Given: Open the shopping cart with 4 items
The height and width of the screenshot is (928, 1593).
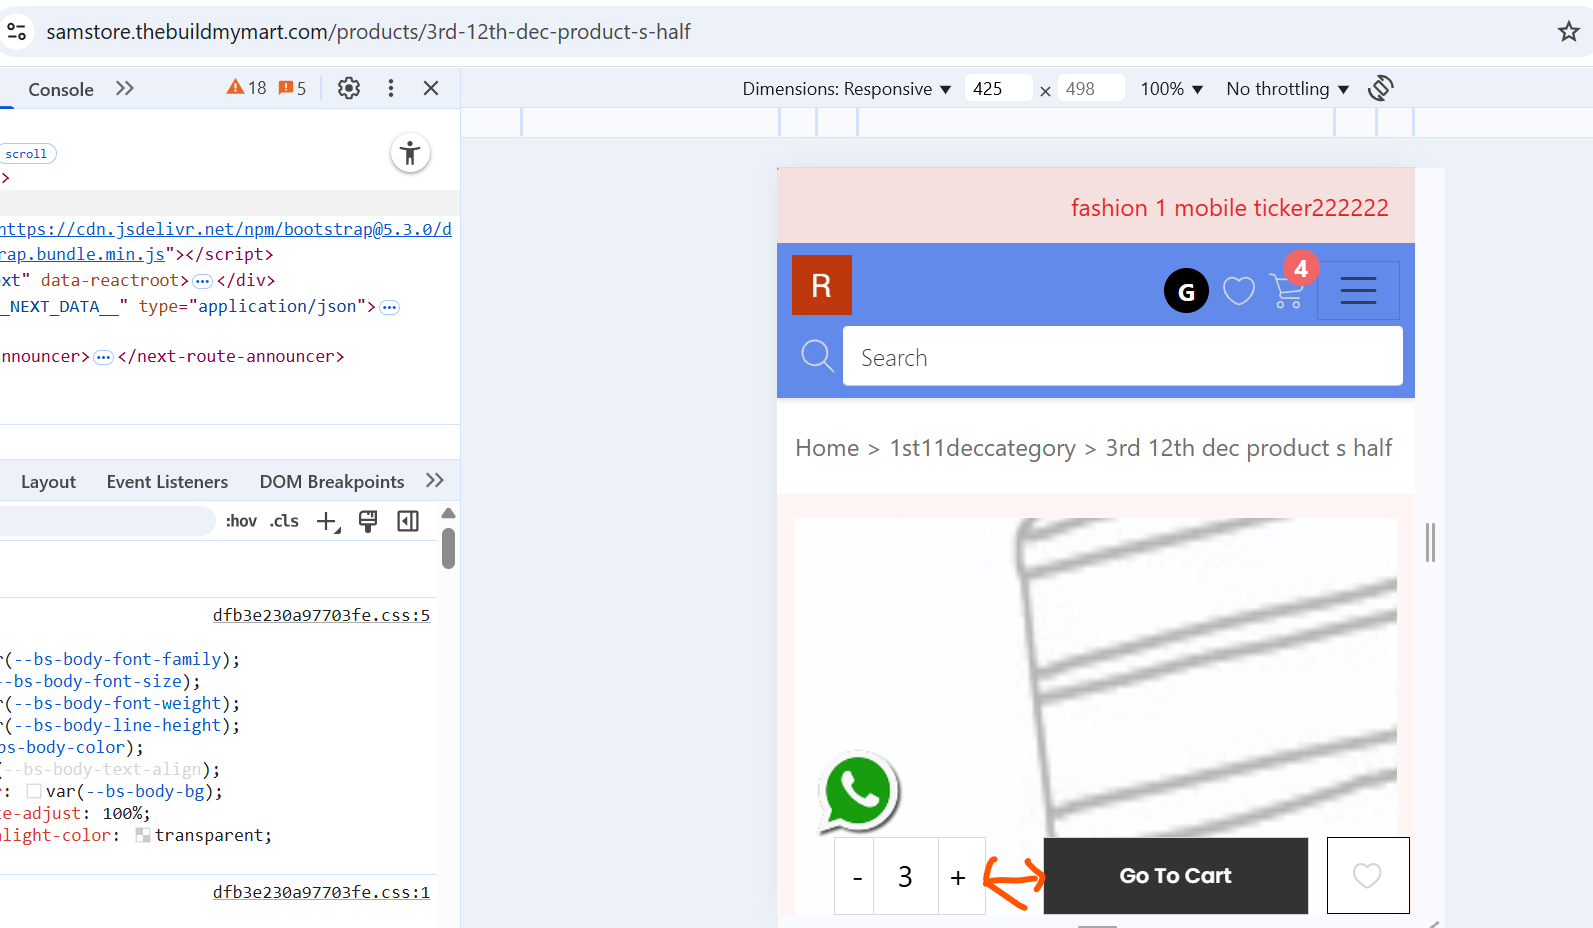Looking at the screenshot, I should (1290, 289).
